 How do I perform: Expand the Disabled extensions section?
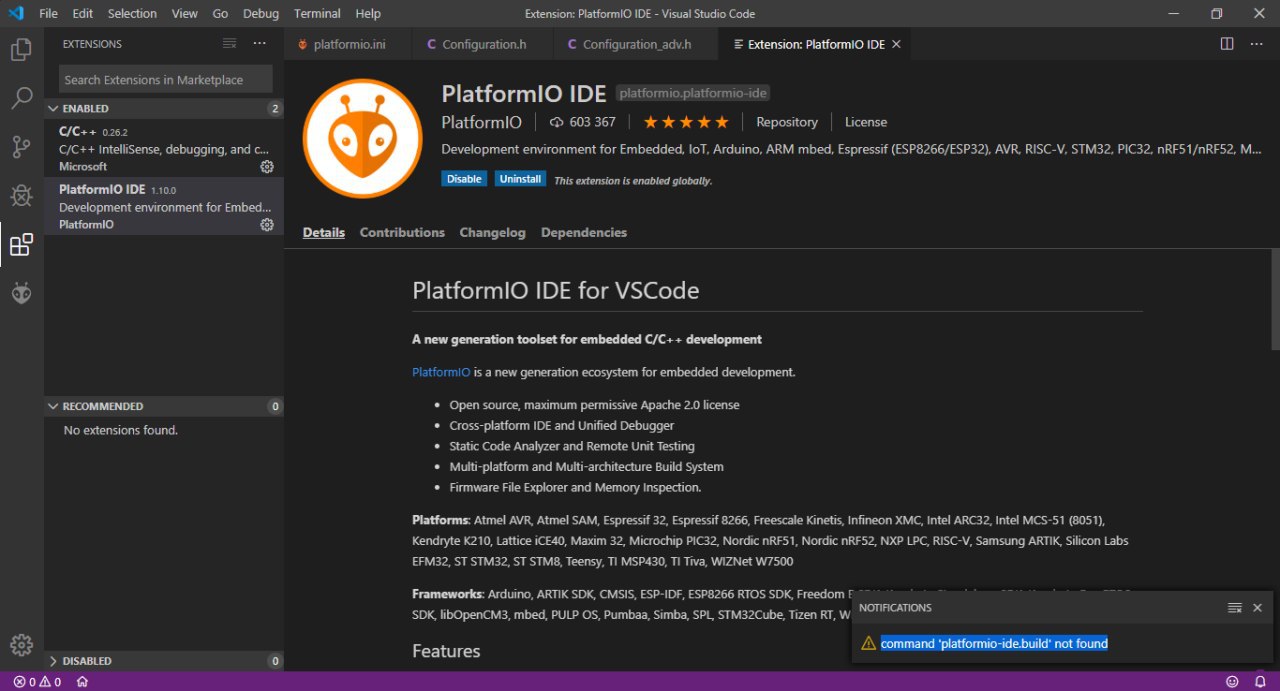[164, 661]
